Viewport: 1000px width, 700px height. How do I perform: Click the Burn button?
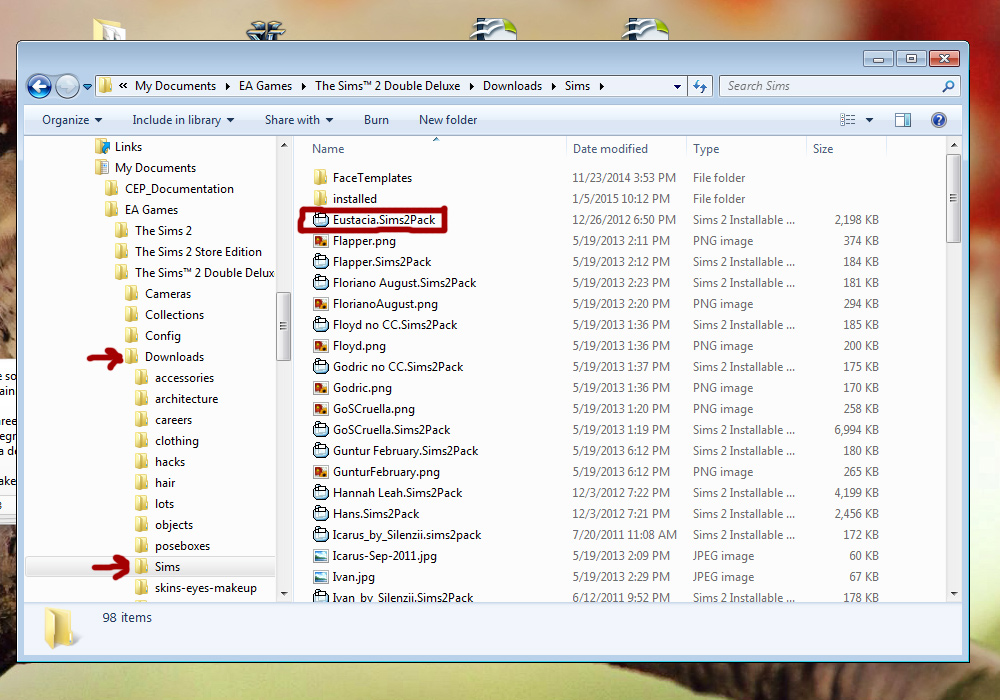pyautogui.click(x=376, y=120)
